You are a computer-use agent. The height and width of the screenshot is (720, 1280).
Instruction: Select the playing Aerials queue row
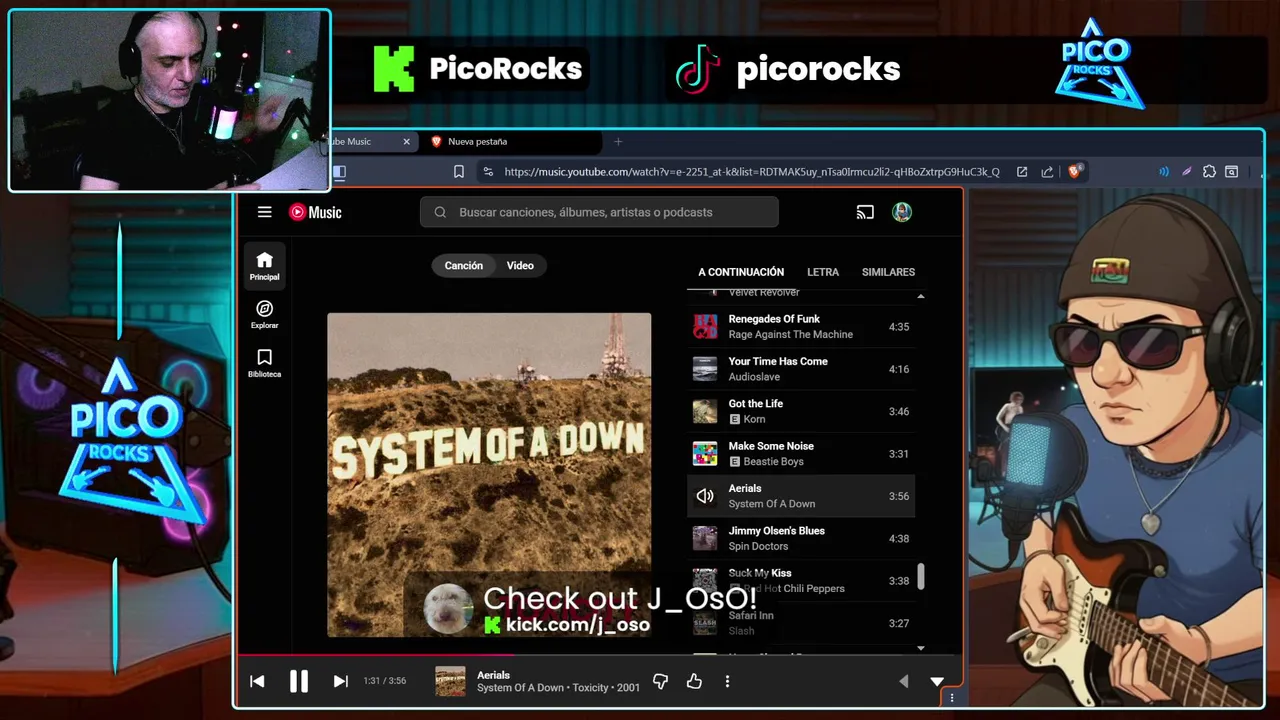801,496
